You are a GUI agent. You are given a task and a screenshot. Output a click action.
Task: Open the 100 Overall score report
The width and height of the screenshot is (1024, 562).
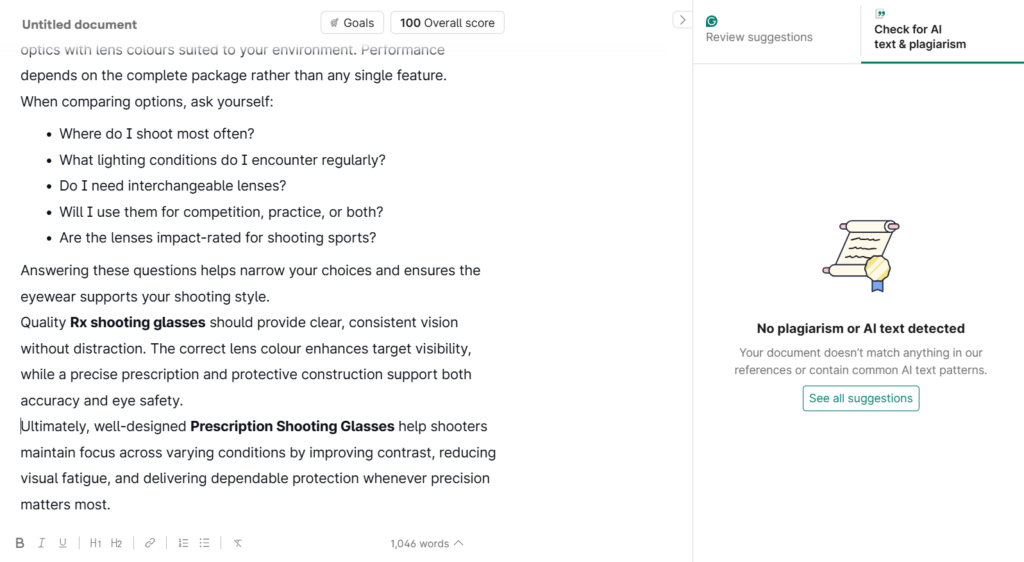(x=447, y=23)
